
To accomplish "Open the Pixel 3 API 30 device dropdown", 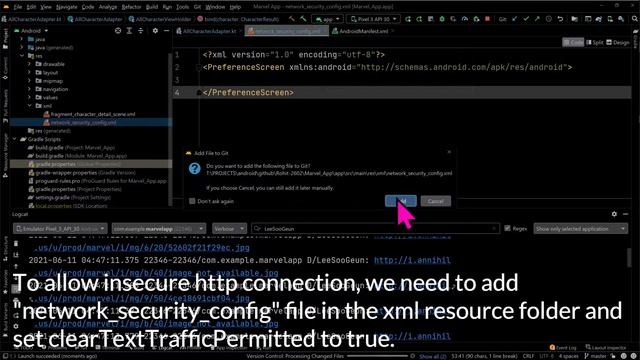I will pyautogui.click(x=373, y=19).
